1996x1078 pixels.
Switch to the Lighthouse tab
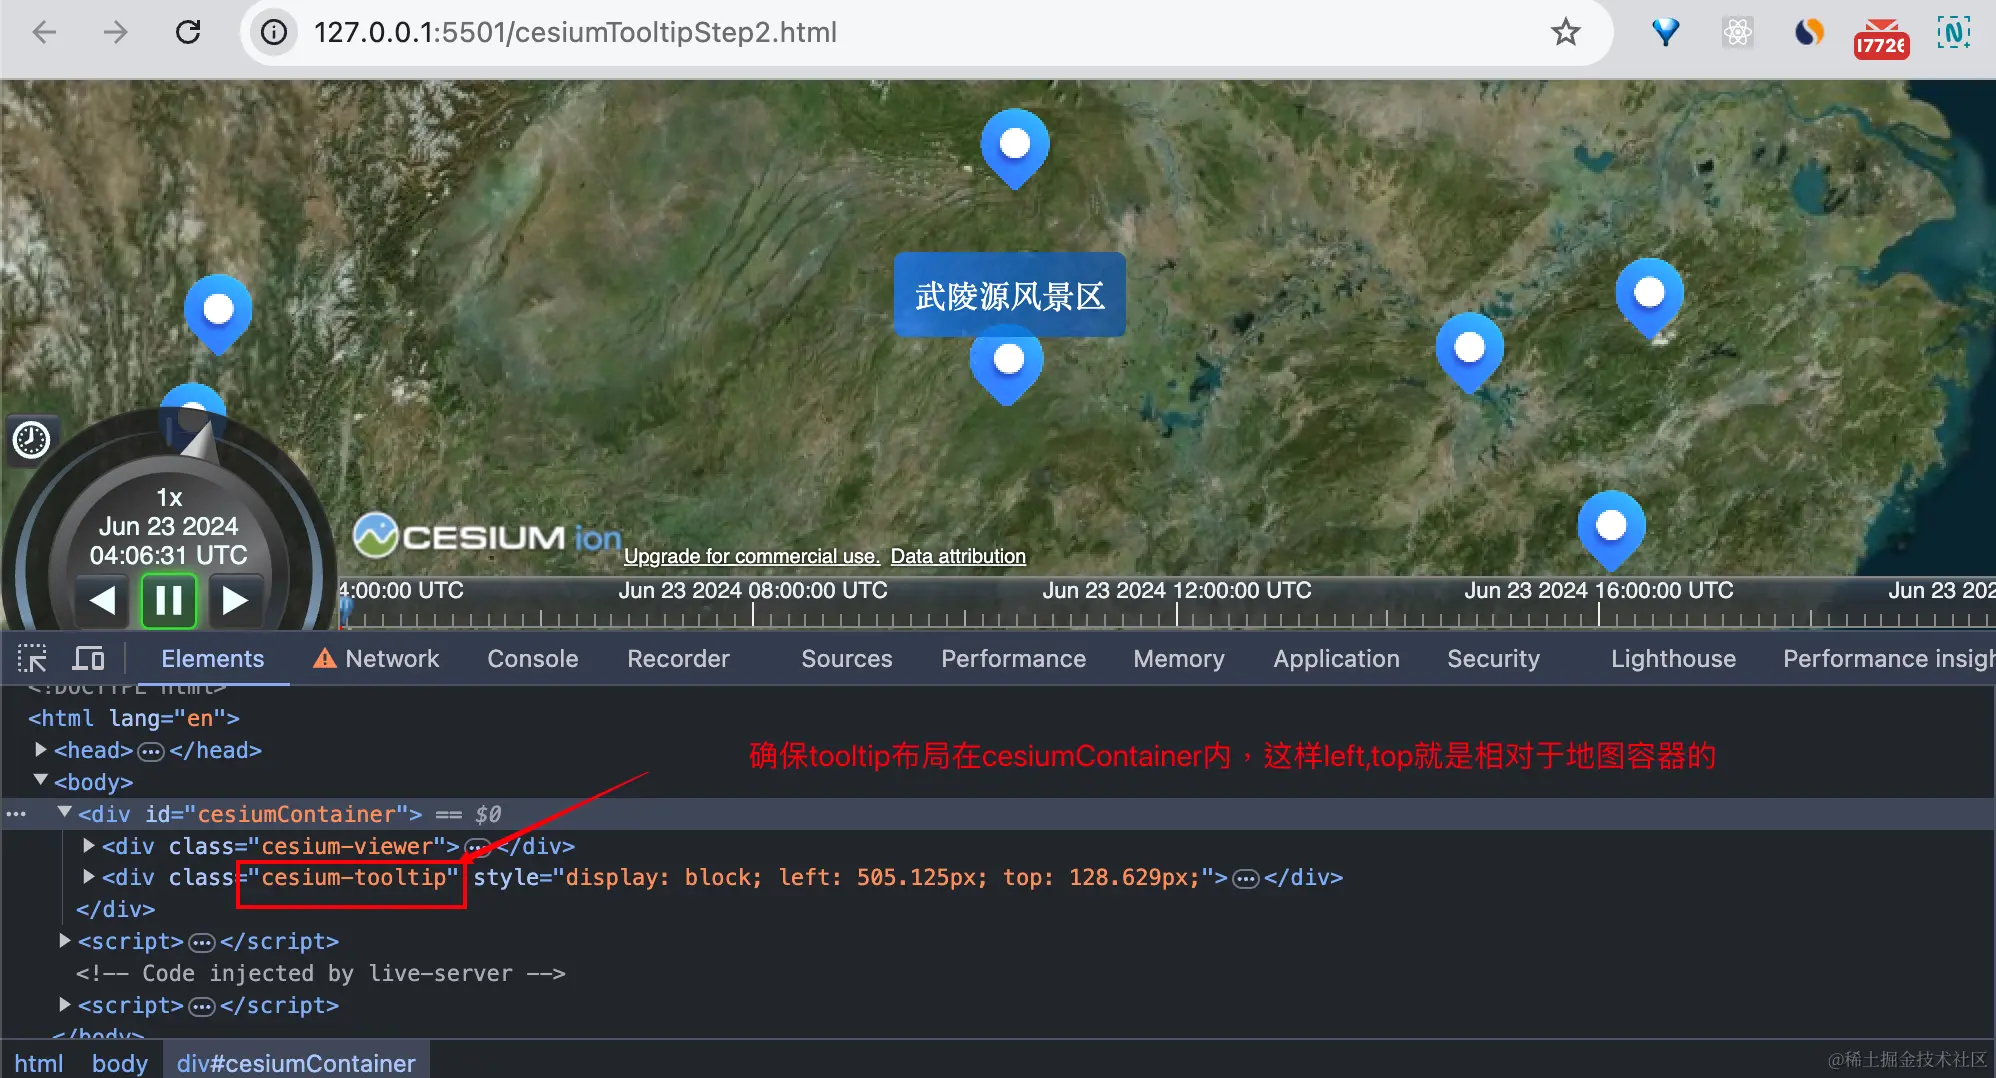coord(1673,658)
